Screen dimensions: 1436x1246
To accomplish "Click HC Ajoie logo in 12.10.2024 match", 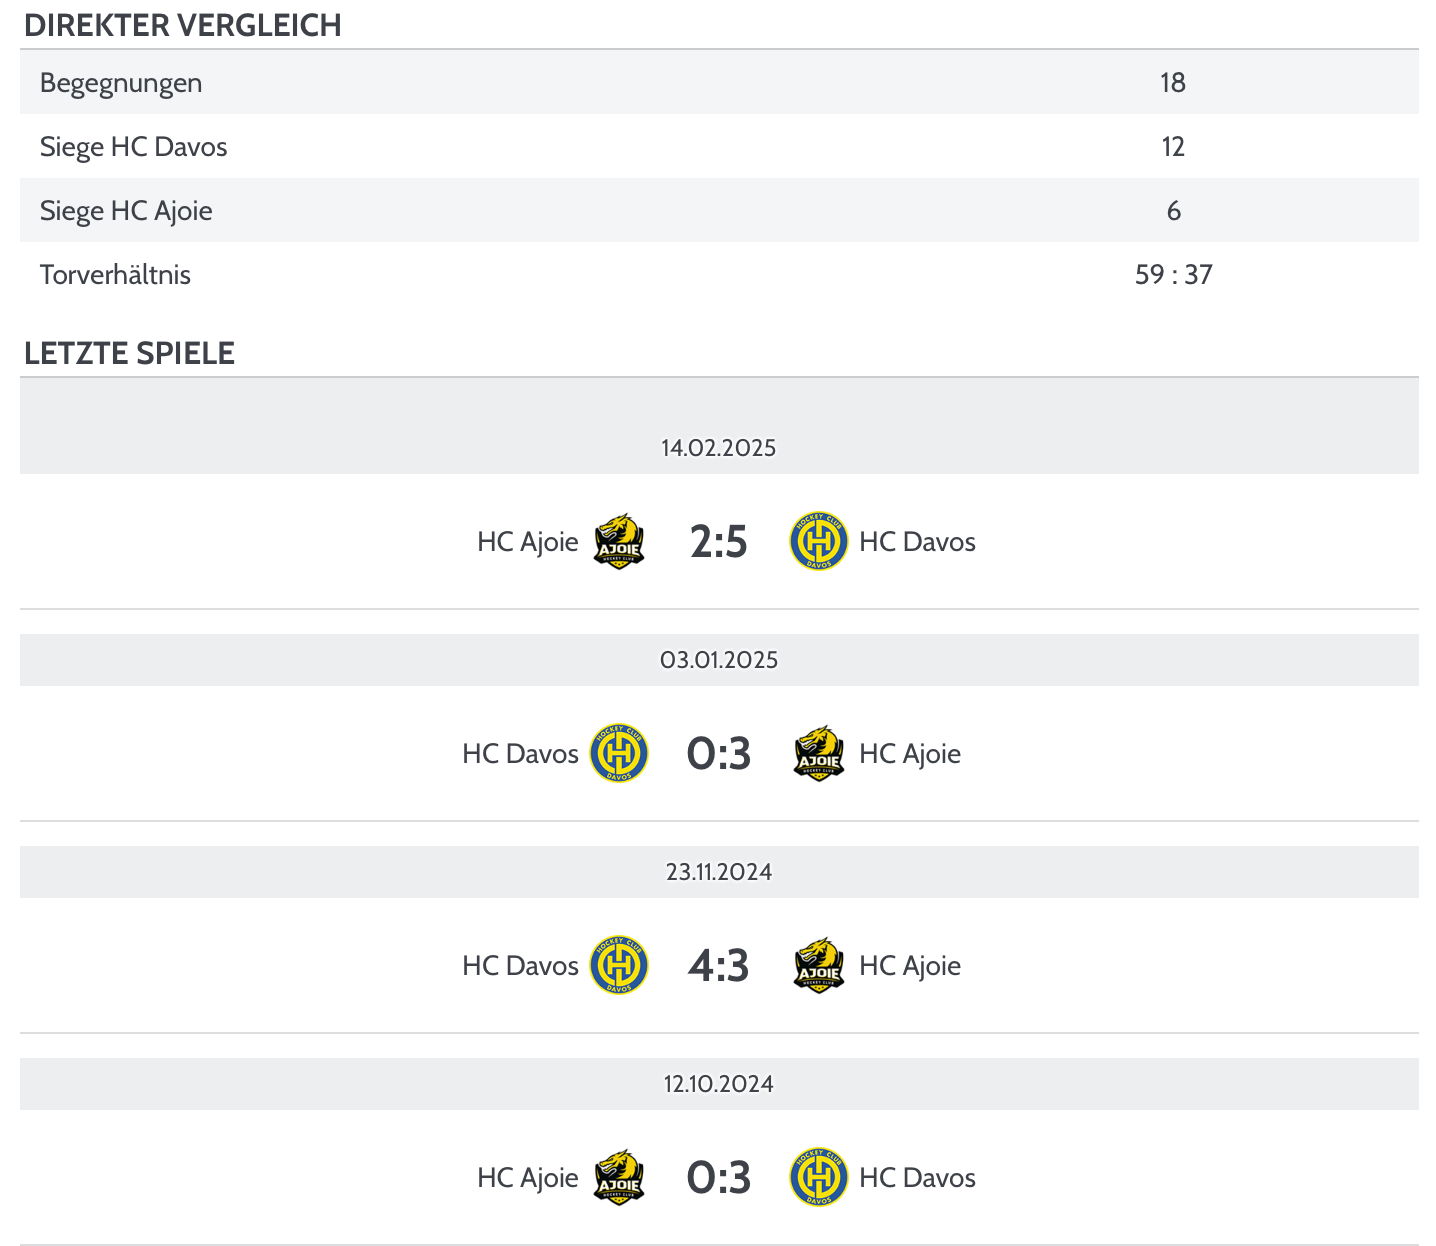I will pyautogui.click(x=619, y=1178).
